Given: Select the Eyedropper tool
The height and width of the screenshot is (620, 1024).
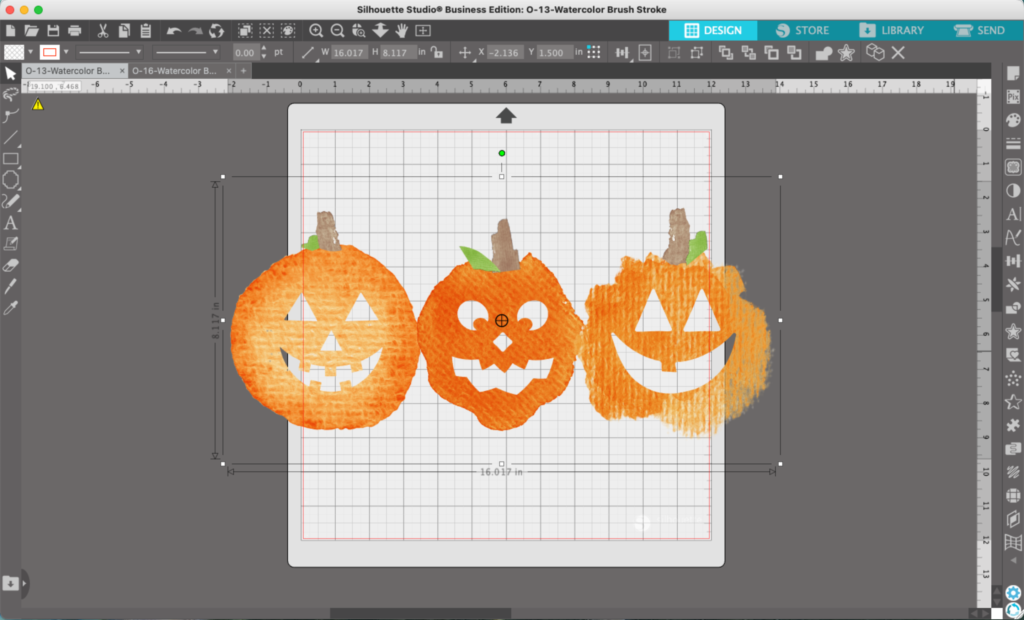Looking at the screenshot, I should [10, 308].
